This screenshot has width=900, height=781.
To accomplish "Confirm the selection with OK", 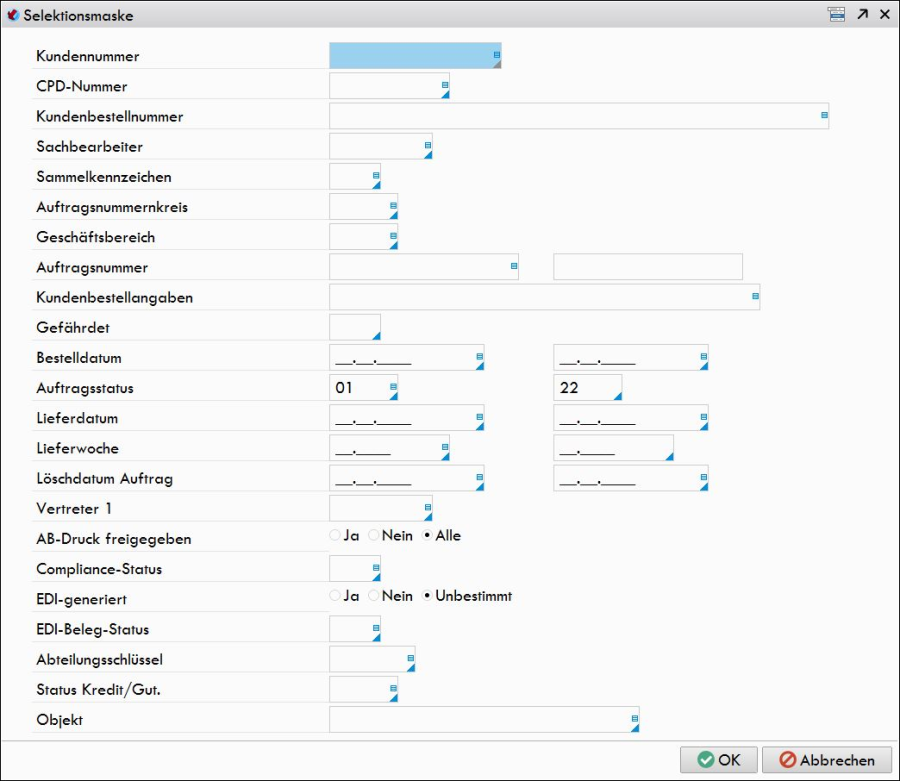I will (x=719, y=760).
